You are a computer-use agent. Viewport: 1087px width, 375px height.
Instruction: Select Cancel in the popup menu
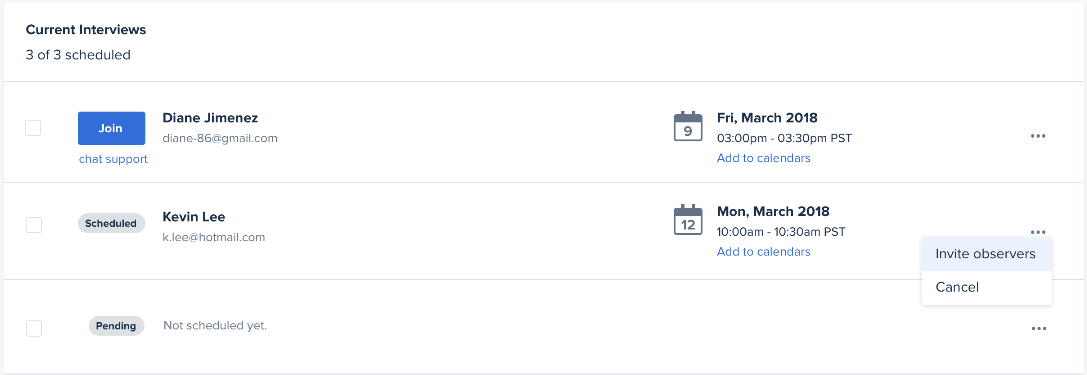point(986,287)
